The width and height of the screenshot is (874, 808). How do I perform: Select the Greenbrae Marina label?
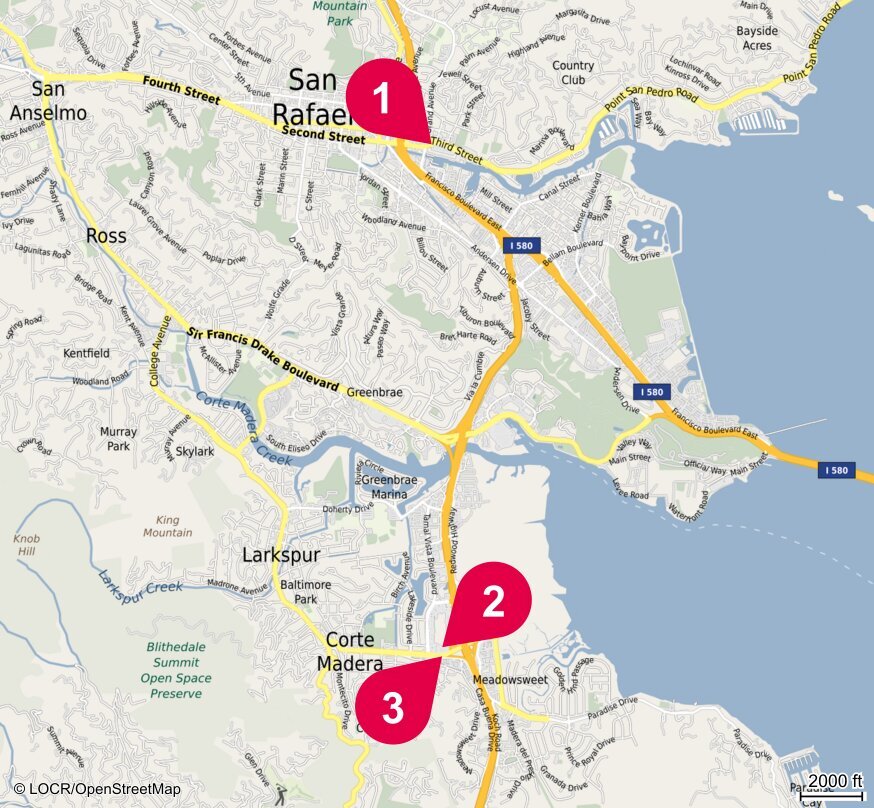click(x=389, y=486)
